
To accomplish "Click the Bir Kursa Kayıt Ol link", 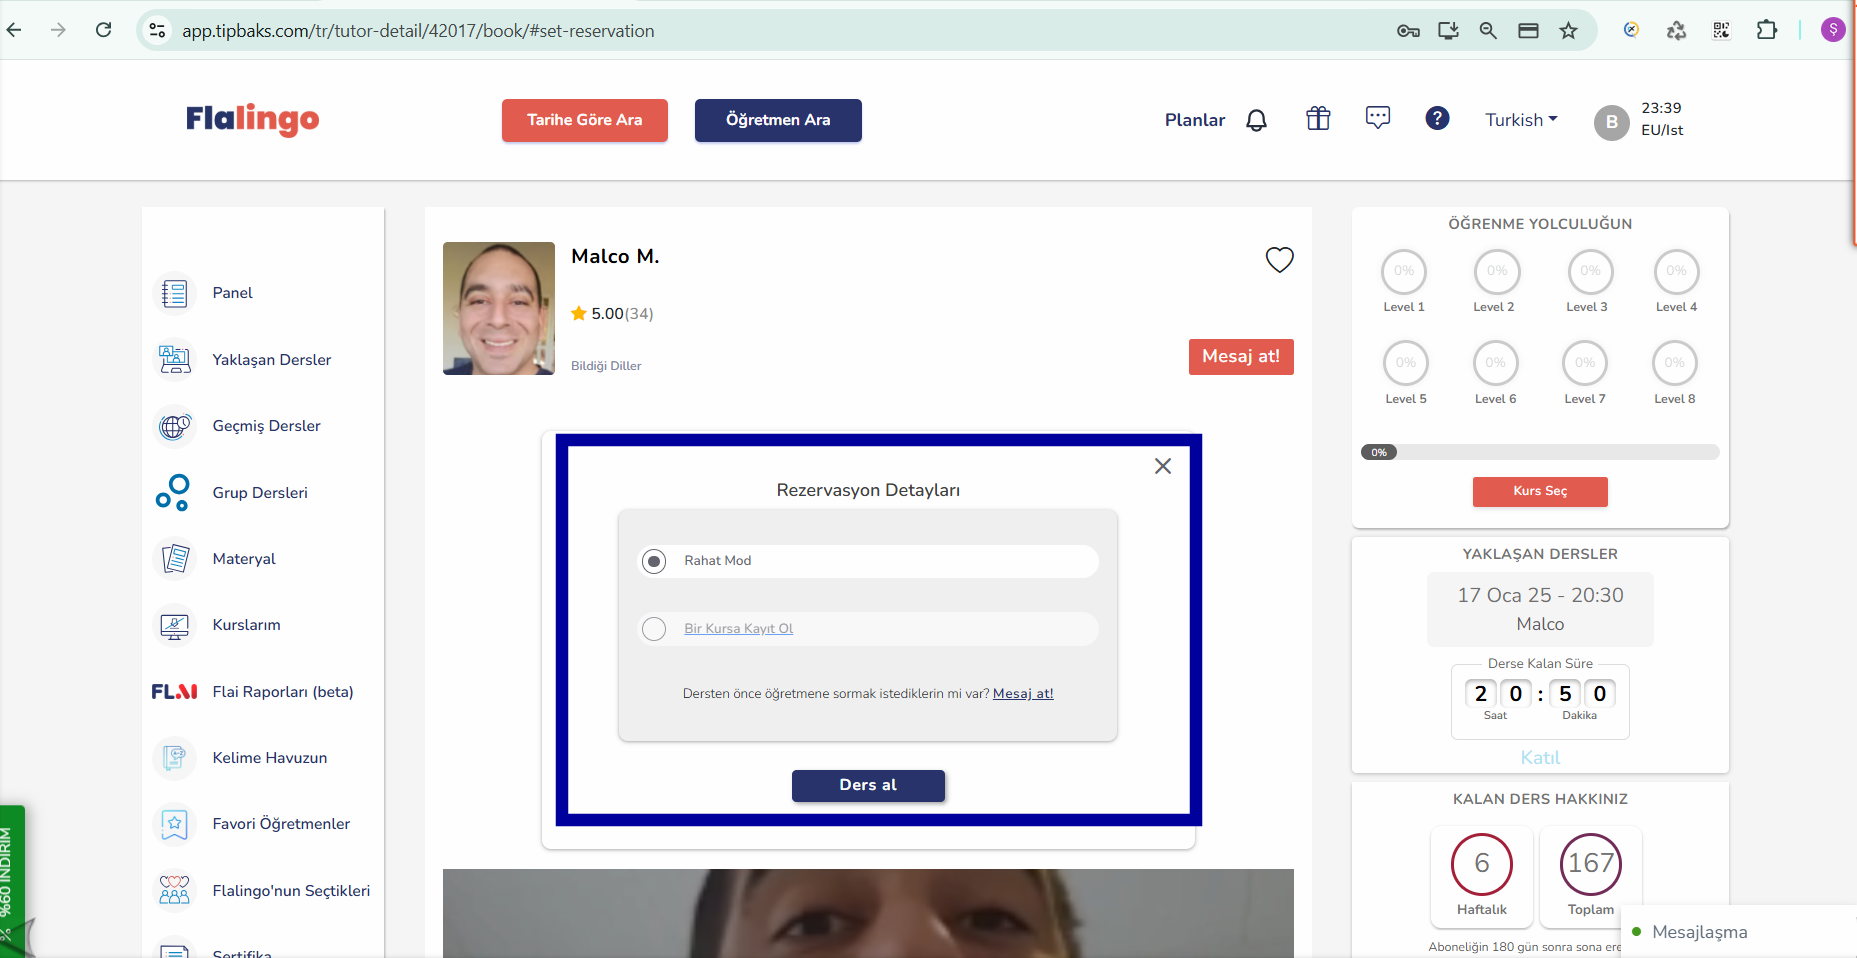I will click(739, 629).
